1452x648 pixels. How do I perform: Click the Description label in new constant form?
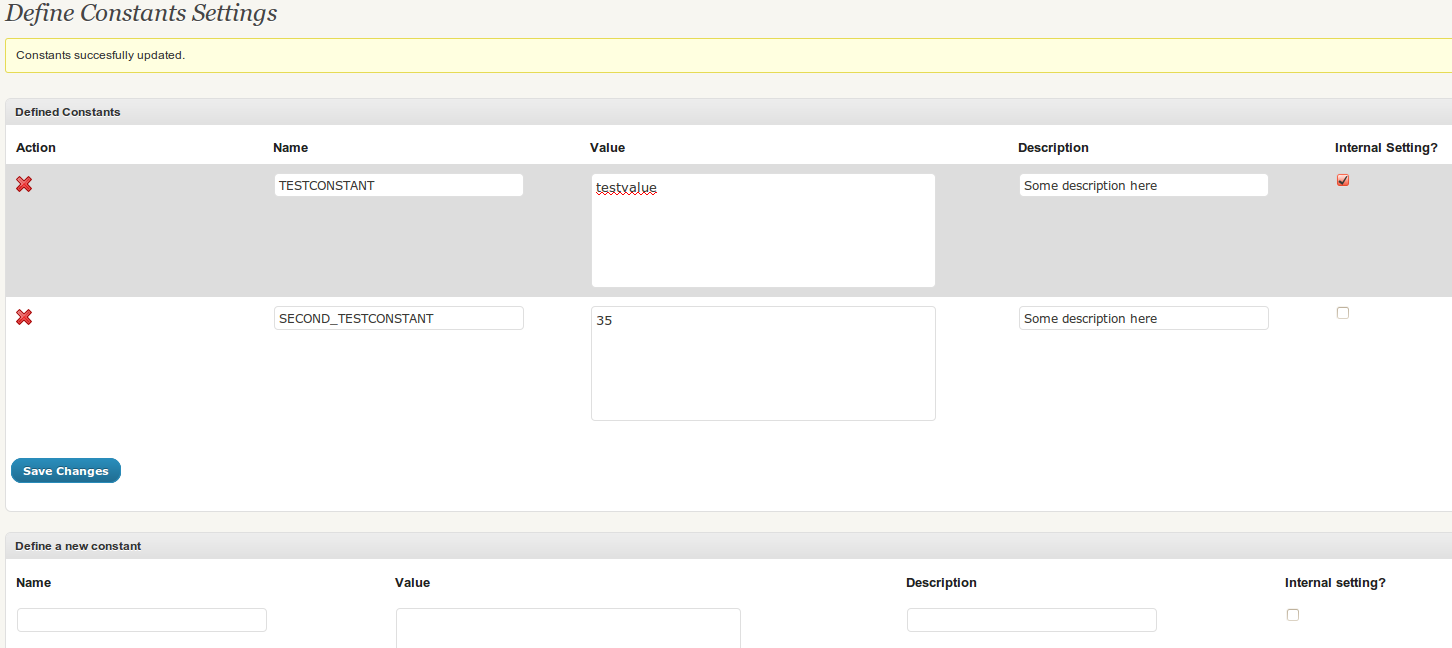coord(941,582)
